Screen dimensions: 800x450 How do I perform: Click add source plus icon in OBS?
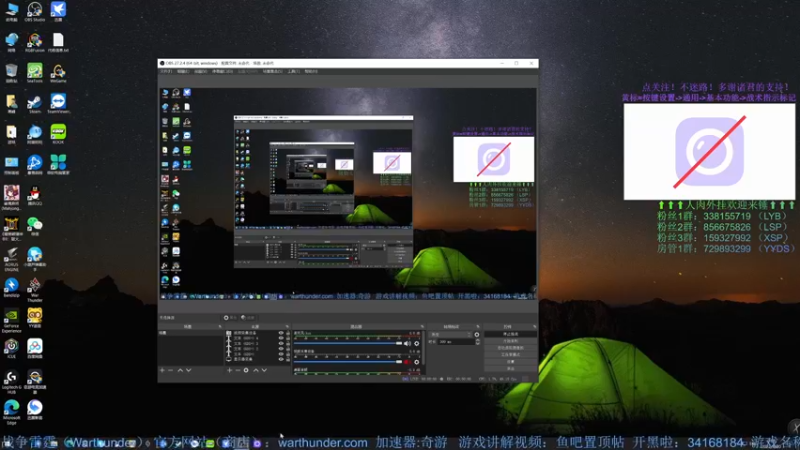(x=230, y=370)
